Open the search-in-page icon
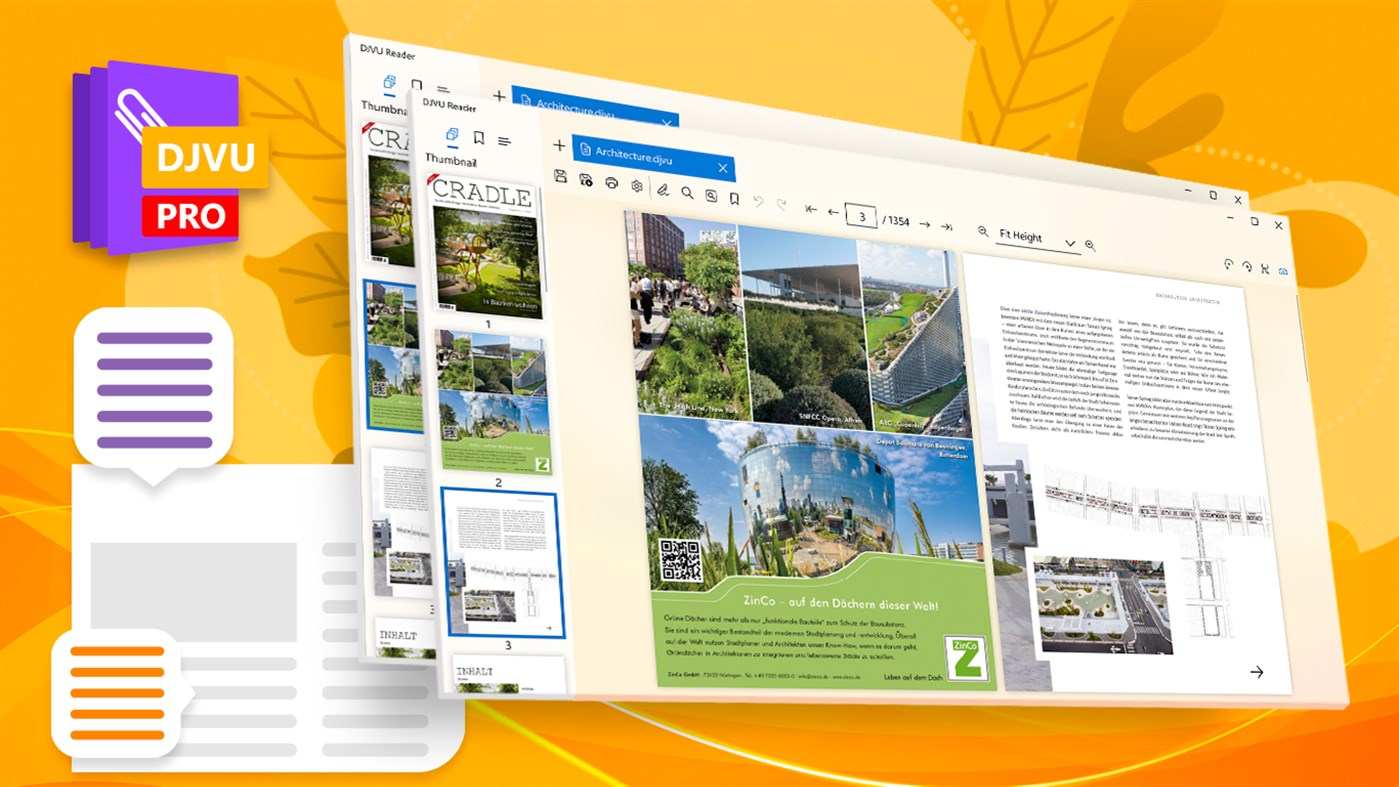The width and height of the screenshot is (1399, 787). click(x=712, y=196)
